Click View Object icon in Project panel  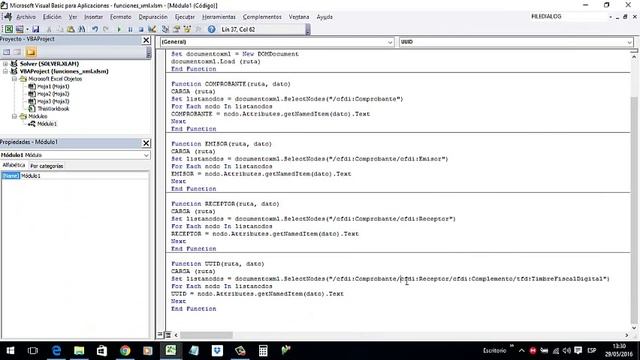(x=18, y=52)
